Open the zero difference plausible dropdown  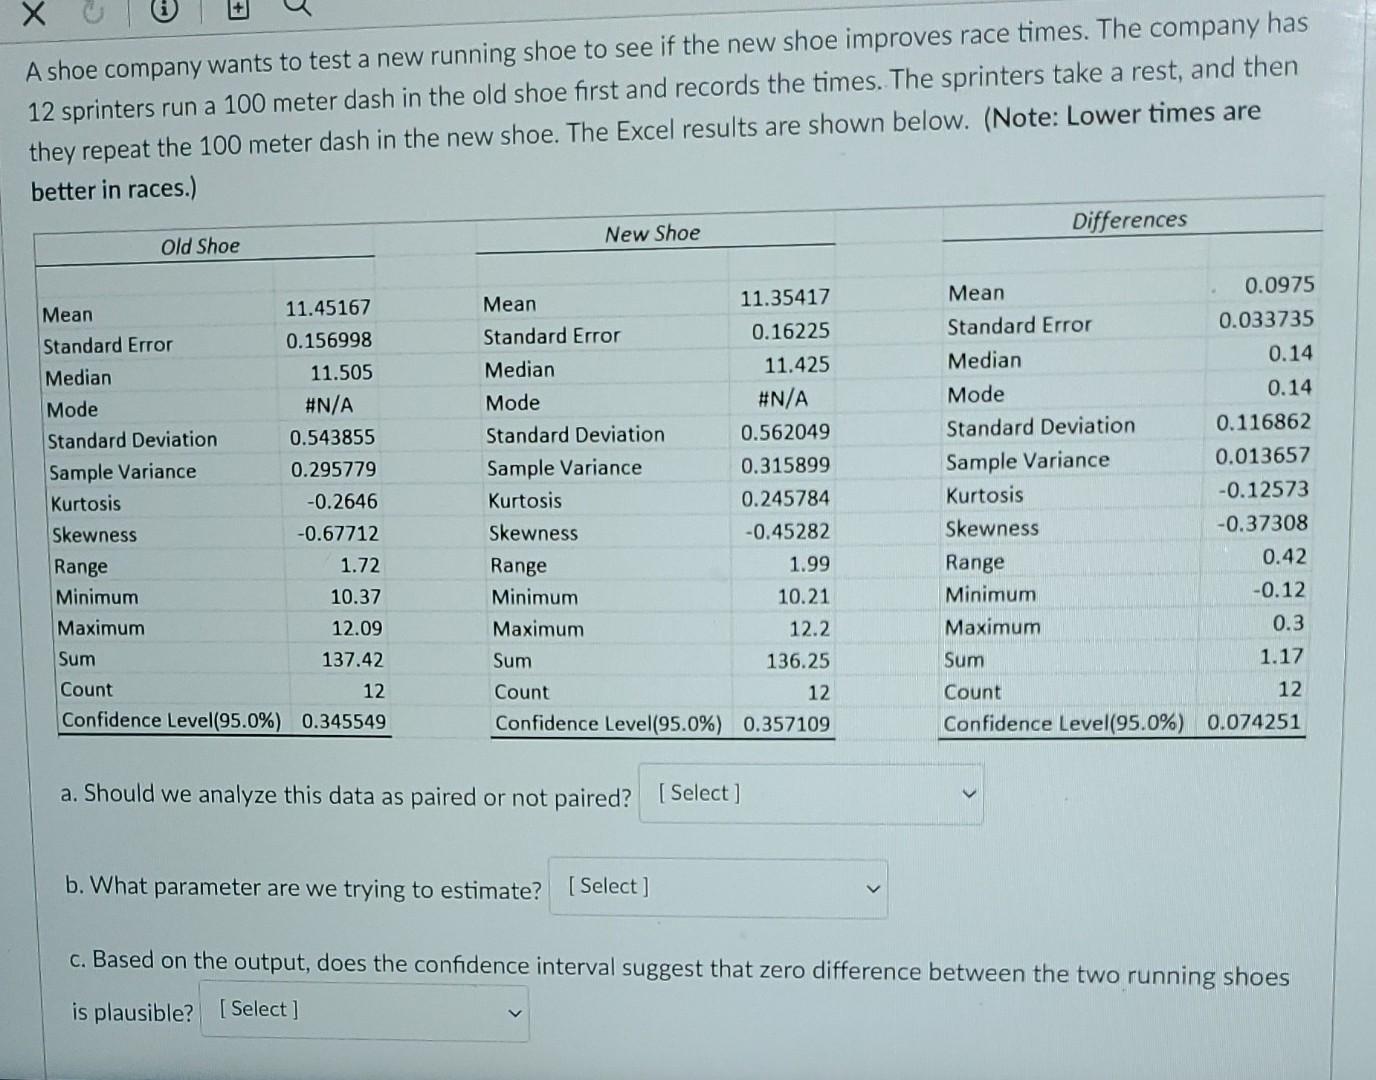[364, 1012]
